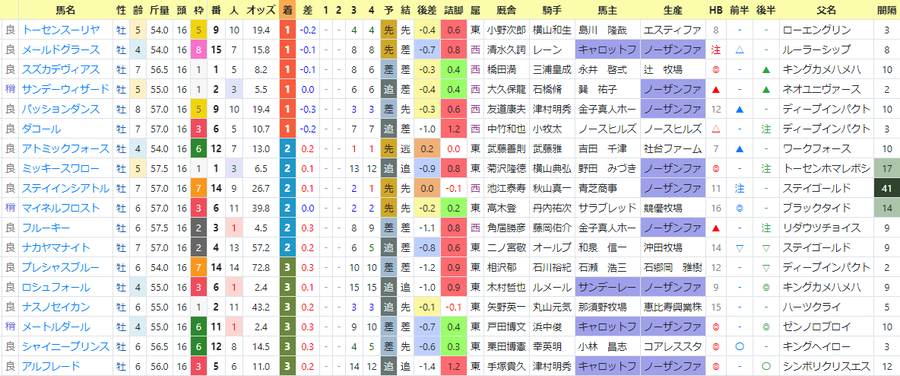This screenshot has height=376, width=900.
Task: Select trainer cell 手塚貴久
Action: point(507,367)
